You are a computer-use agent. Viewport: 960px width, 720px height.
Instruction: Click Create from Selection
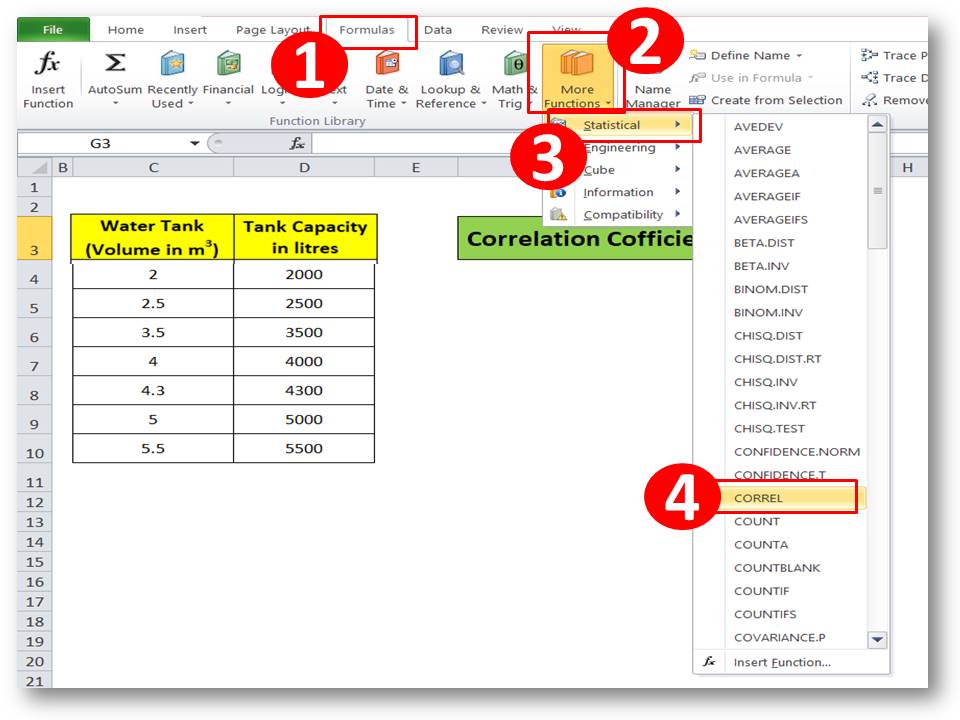coord(775,100)
